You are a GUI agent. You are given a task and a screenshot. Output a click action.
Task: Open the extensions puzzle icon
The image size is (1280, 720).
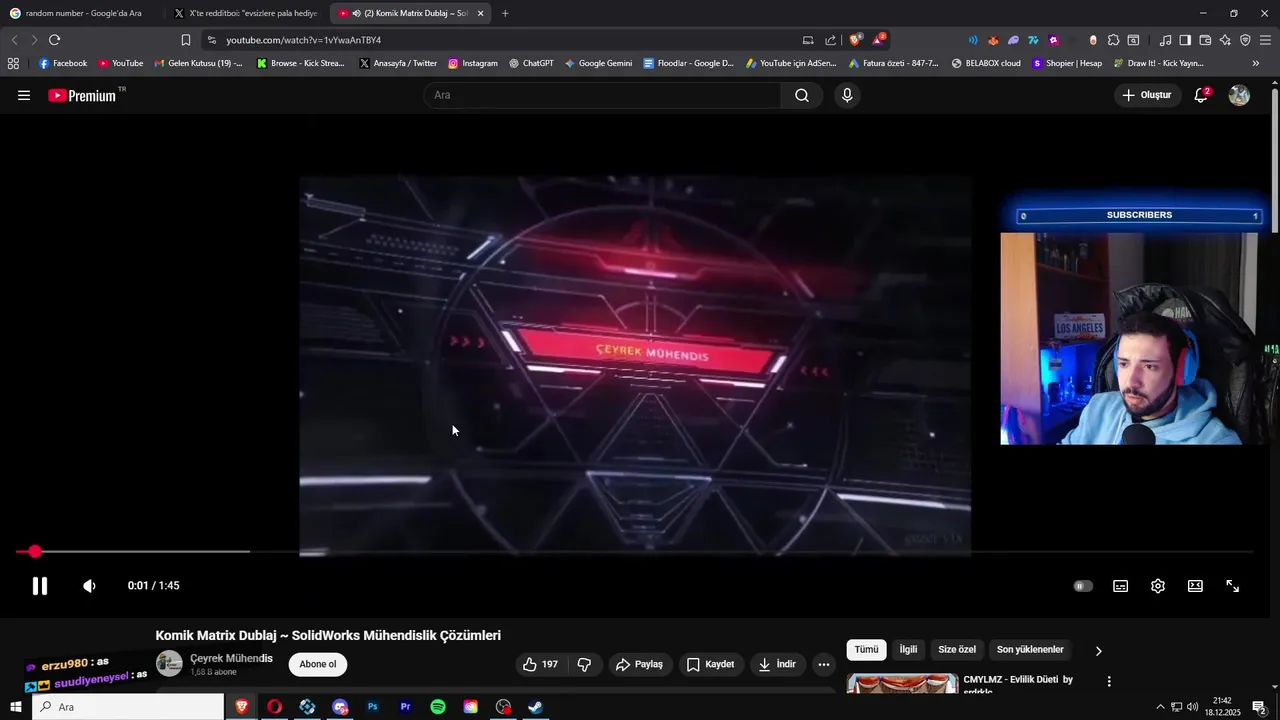[1113, 40]
